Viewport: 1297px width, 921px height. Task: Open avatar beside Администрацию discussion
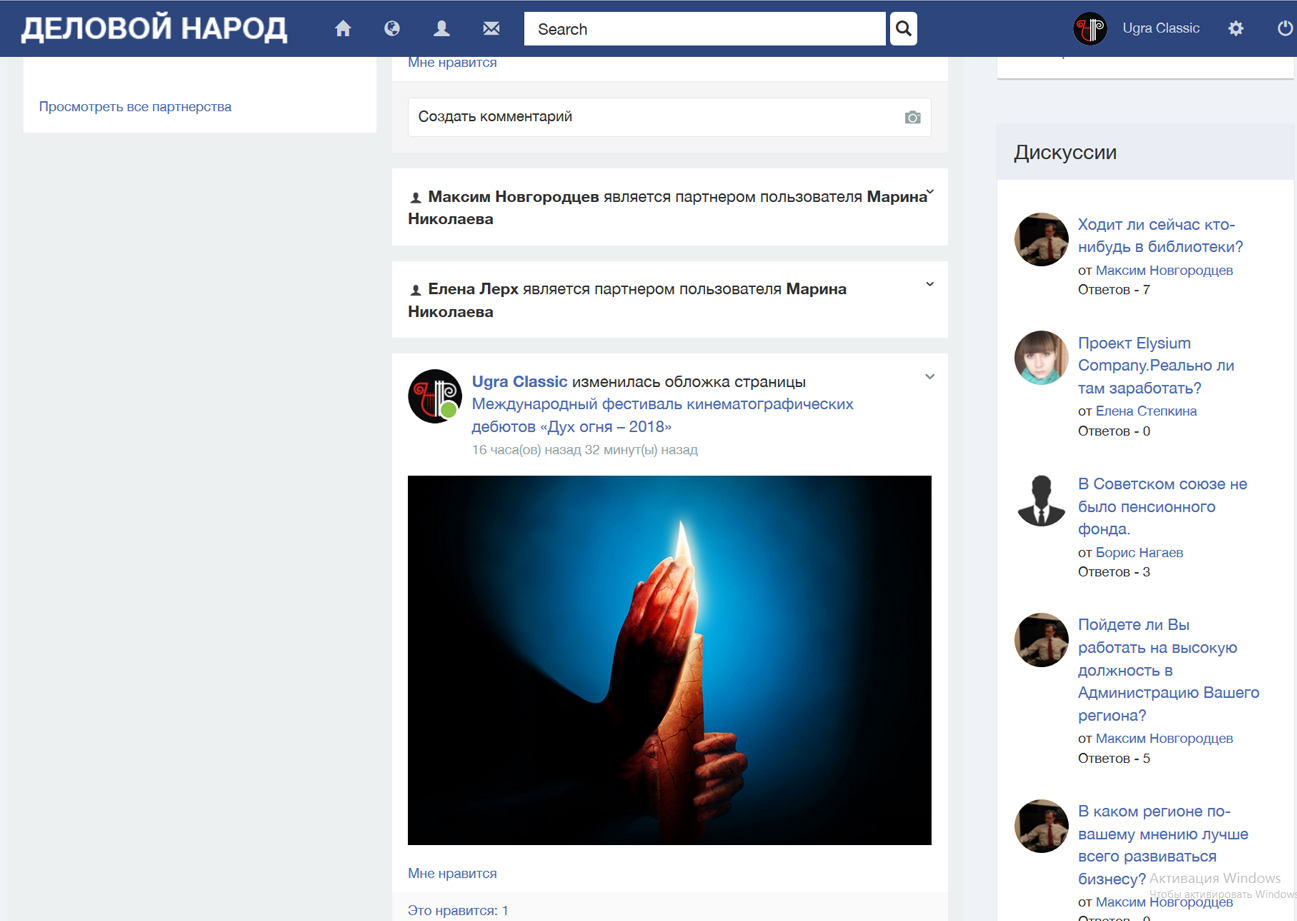(x=1041, y=640)
